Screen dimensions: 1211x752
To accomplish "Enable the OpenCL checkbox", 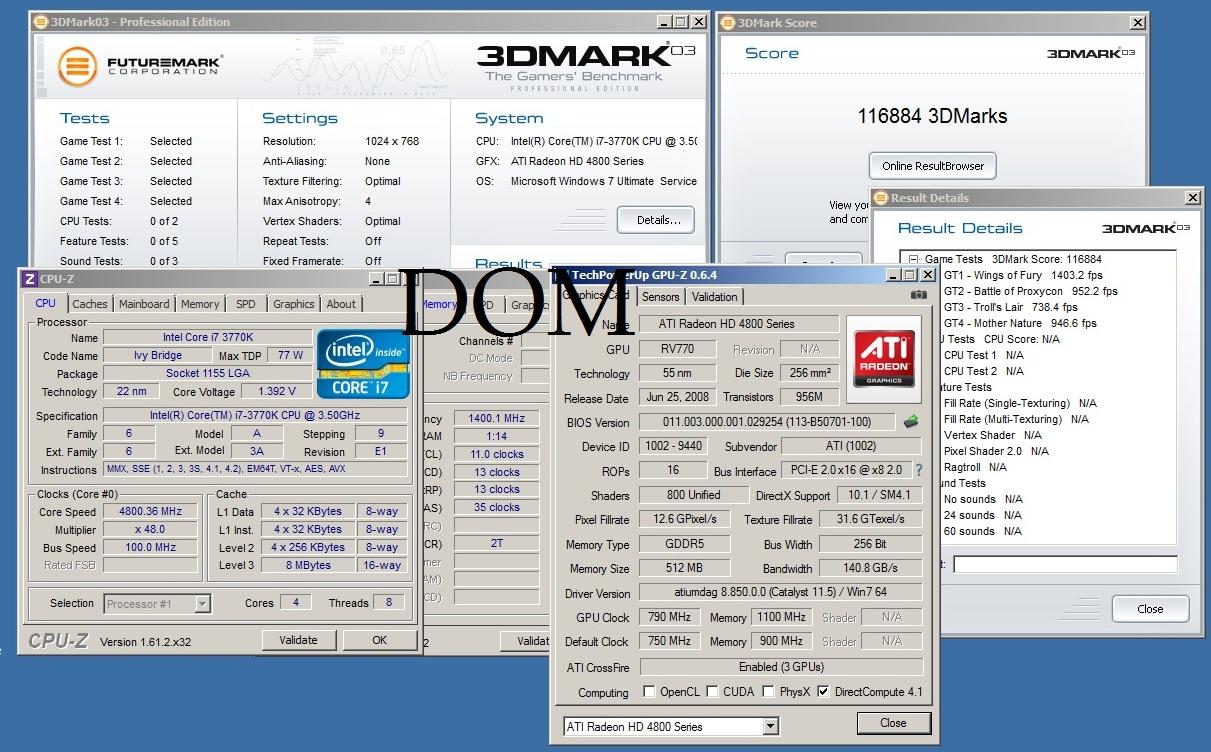I will point(649,691).
